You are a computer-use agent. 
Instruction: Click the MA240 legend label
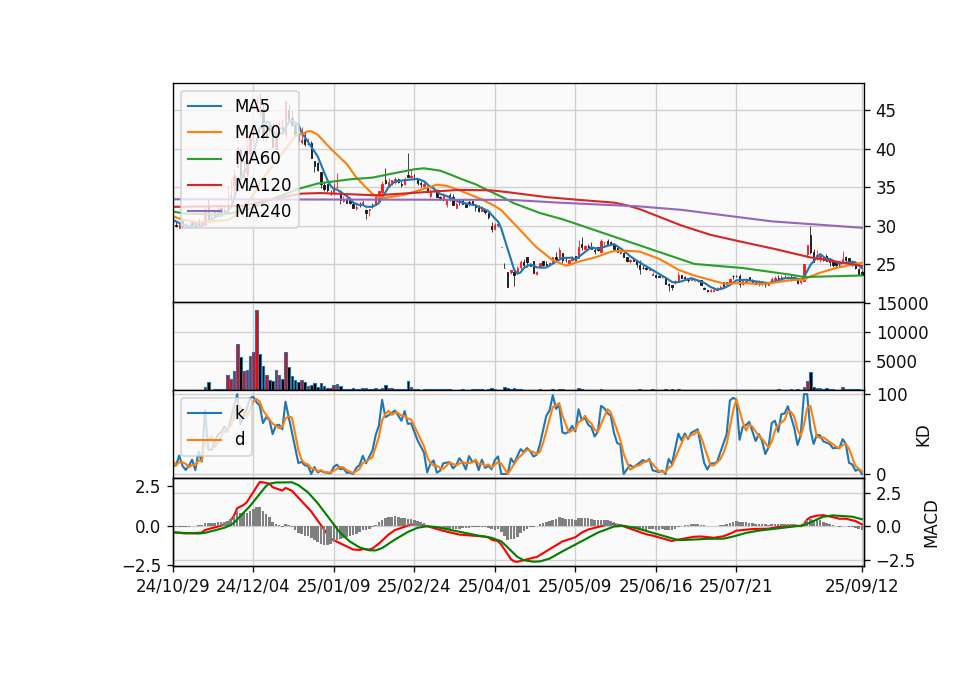tap(263, 211)
